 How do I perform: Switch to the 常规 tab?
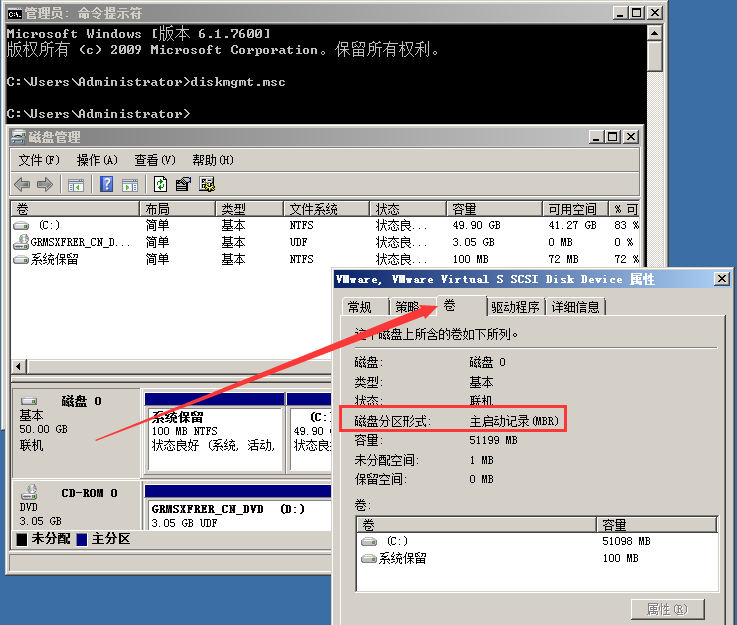tap(365, 307)
